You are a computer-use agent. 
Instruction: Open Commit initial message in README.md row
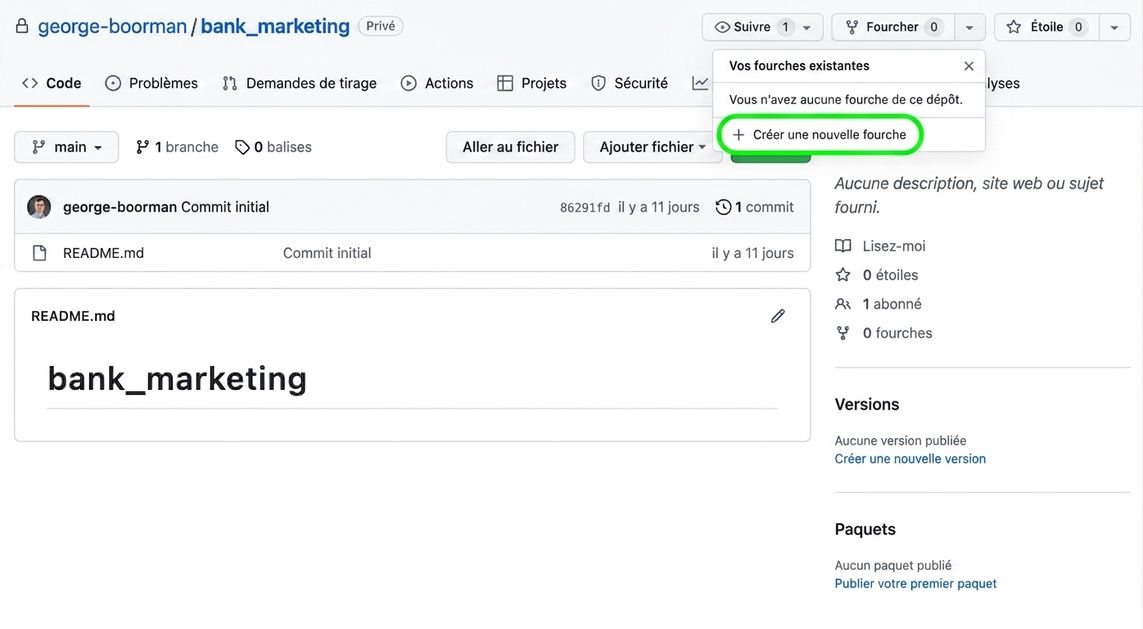[x=327, y=253]
